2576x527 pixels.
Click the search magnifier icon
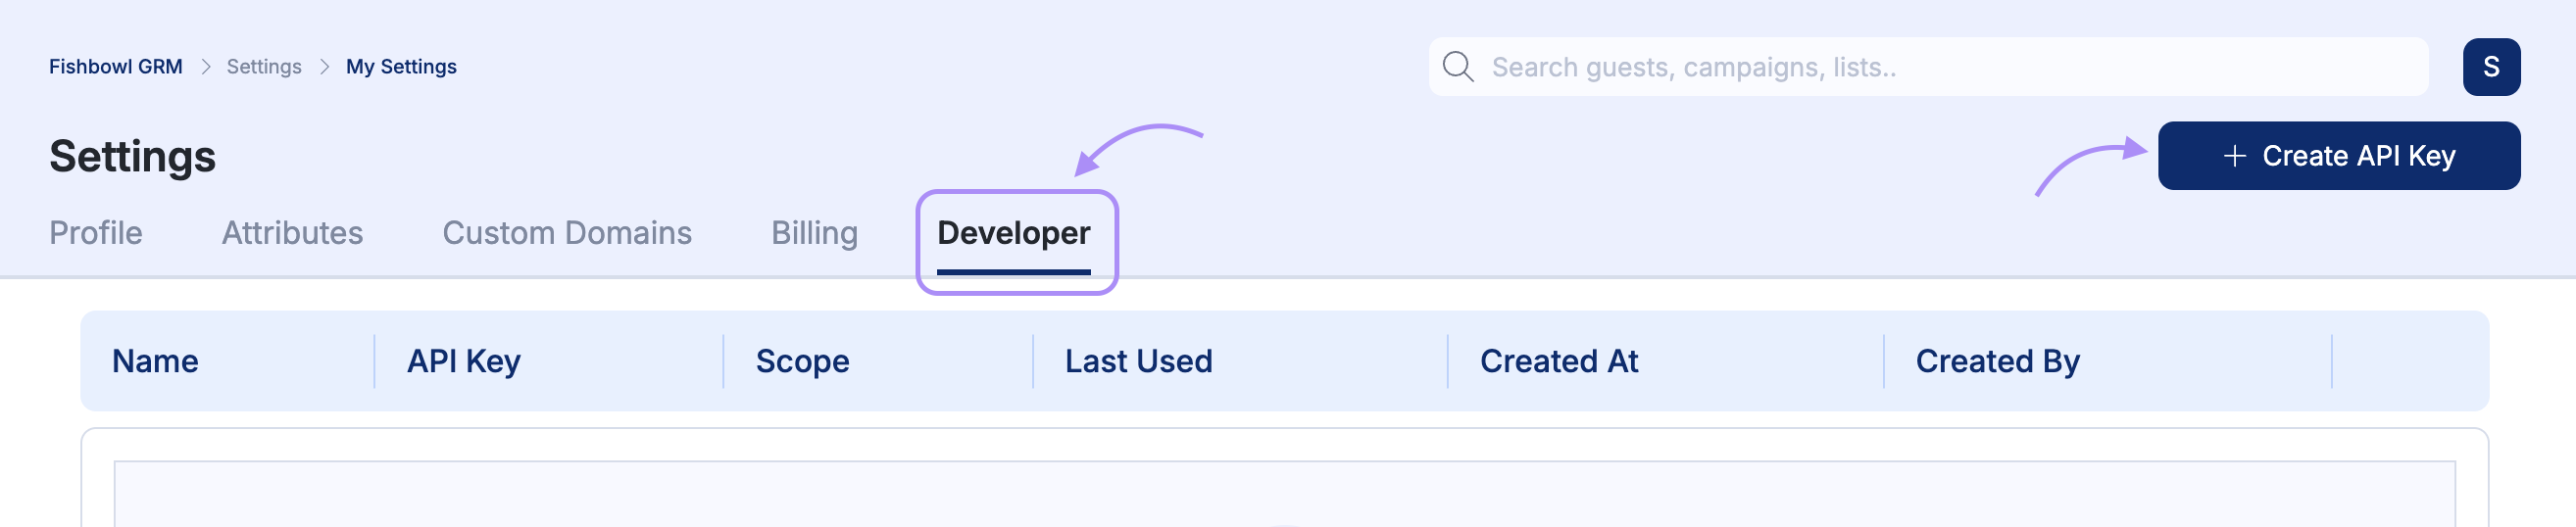(1457, 67)
